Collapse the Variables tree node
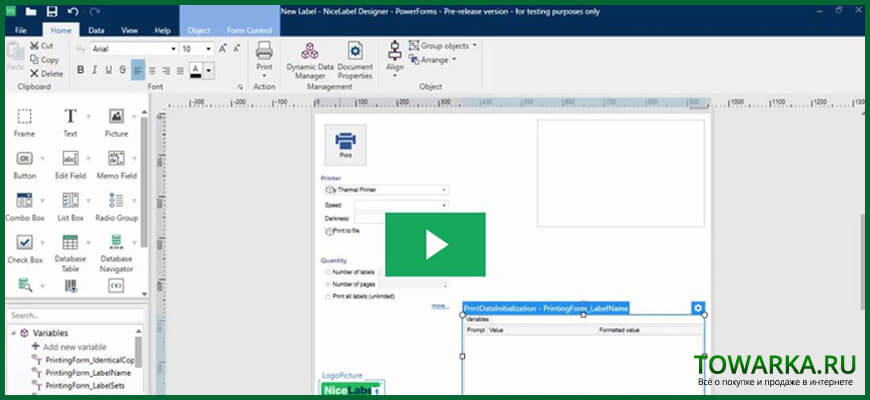 pos(13,333)
